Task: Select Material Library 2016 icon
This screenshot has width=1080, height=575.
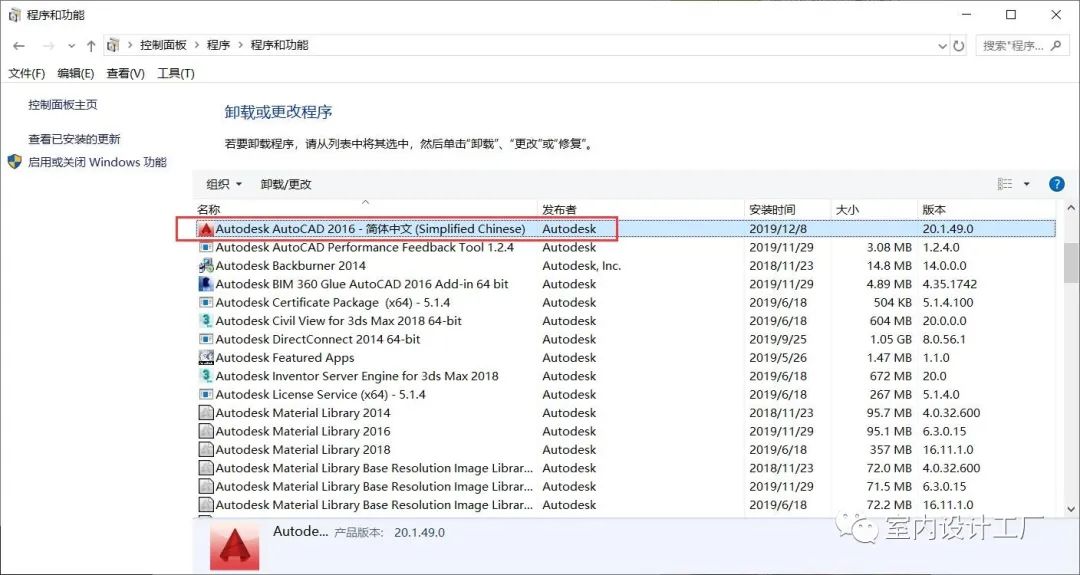Action: [x=205, y=431]
